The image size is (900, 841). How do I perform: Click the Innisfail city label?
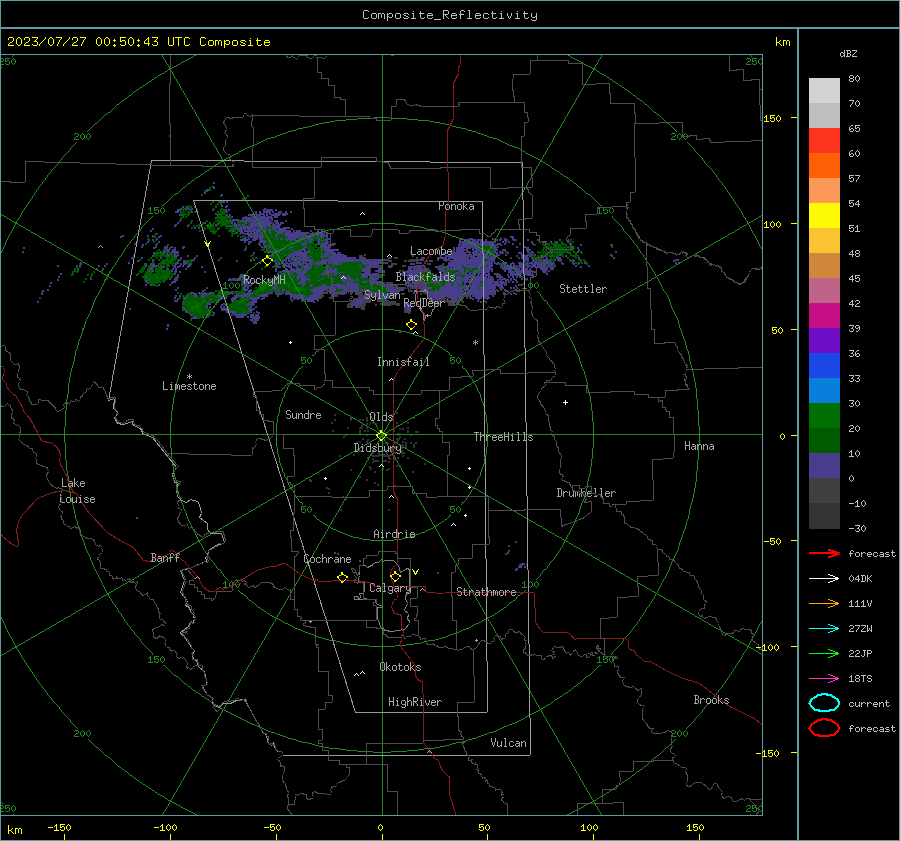point(403,362)
